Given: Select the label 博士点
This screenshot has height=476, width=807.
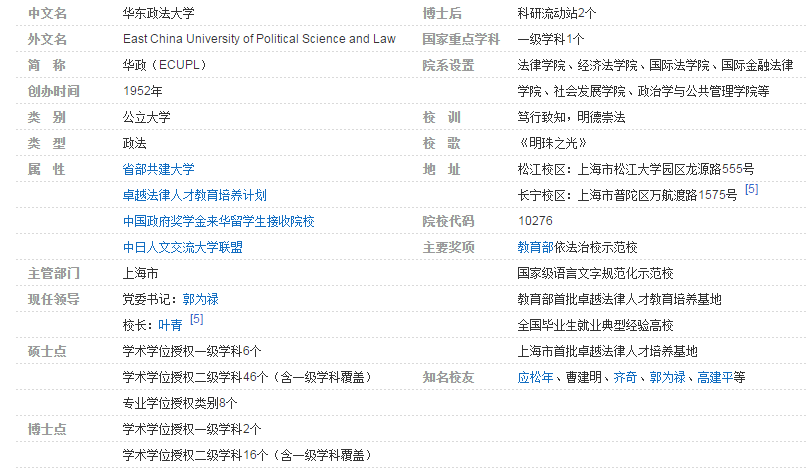Looking at the screenshot, I should click(47, 429).
